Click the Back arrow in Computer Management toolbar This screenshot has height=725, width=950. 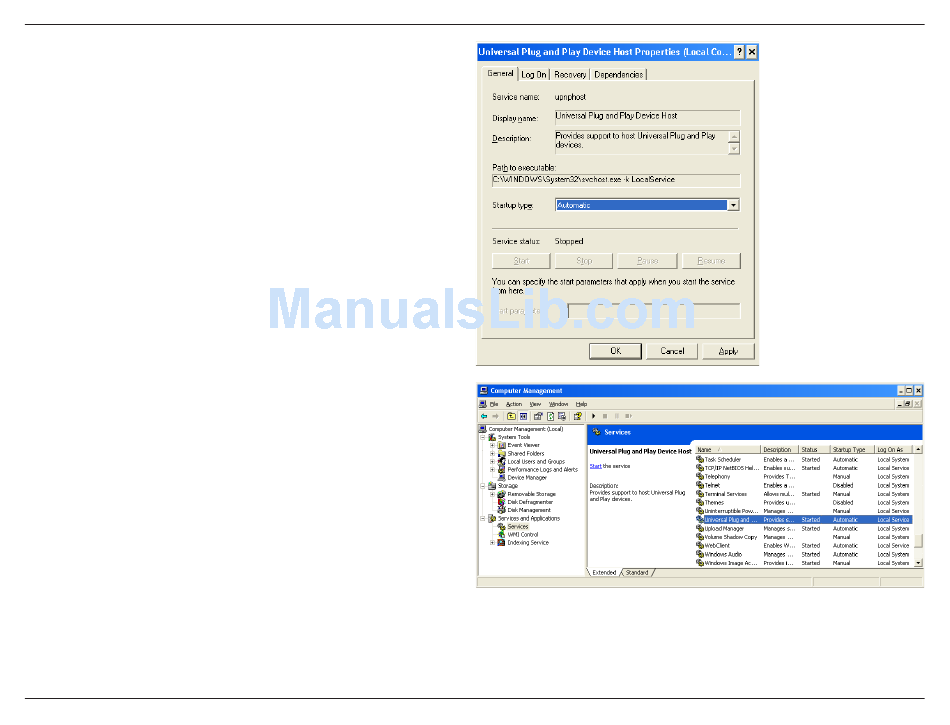tap(484, 416)
